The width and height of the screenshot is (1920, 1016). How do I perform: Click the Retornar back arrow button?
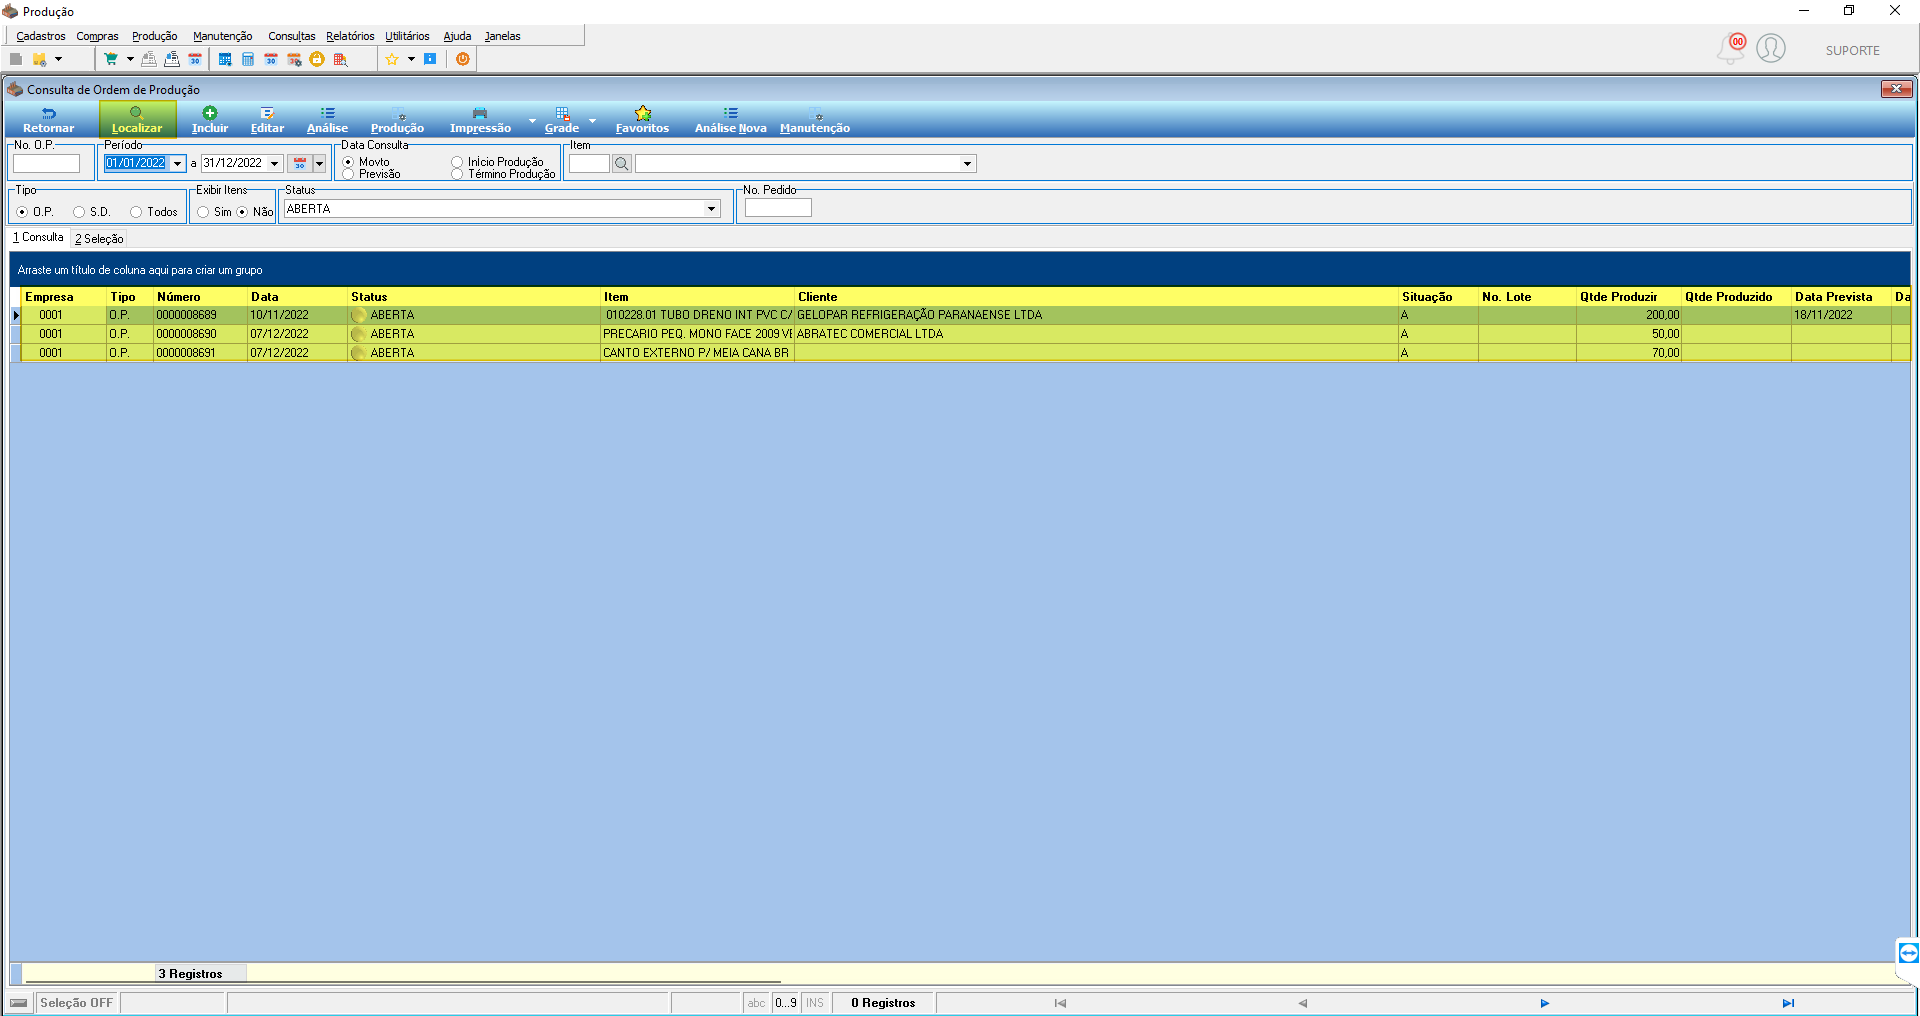pos(48,120)
